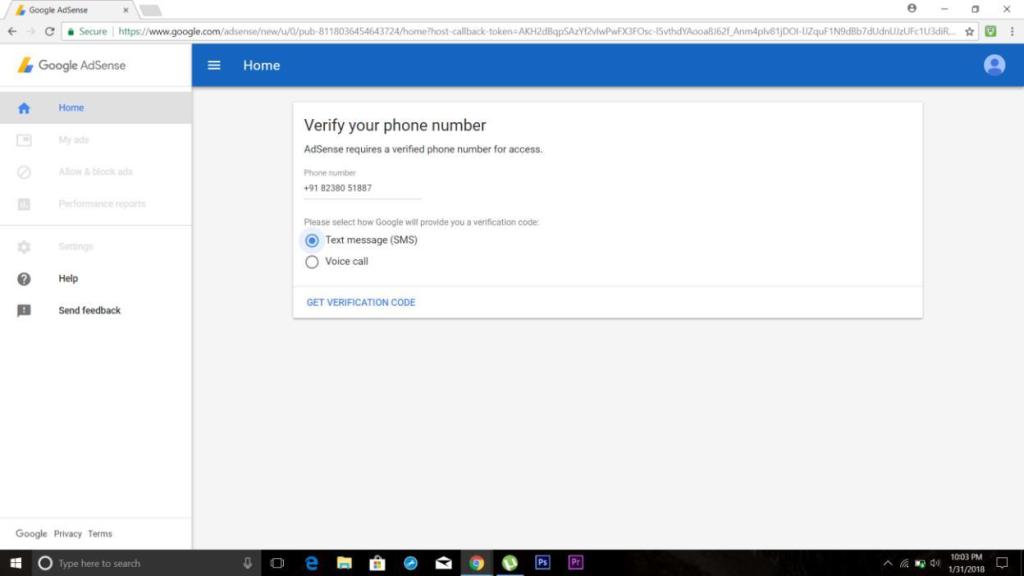Click GET VERIFICATION CODE button
Viewport: 1024px width, 576px height.
pos(361,303)
